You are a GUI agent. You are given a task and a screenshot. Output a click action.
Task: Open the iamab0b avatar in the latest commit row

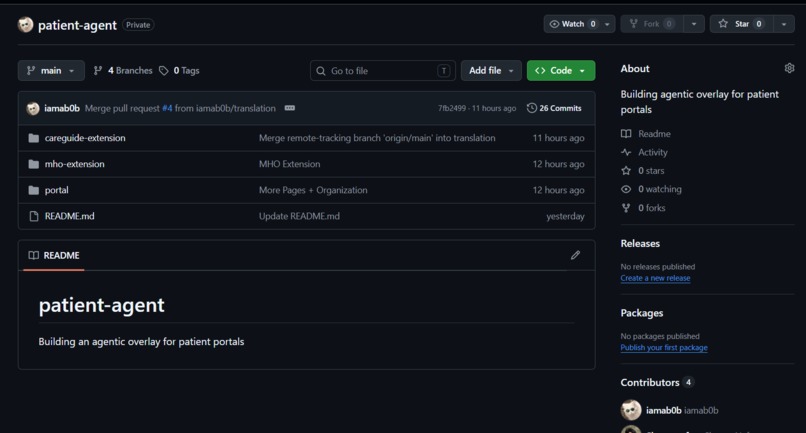click(33, 108)
